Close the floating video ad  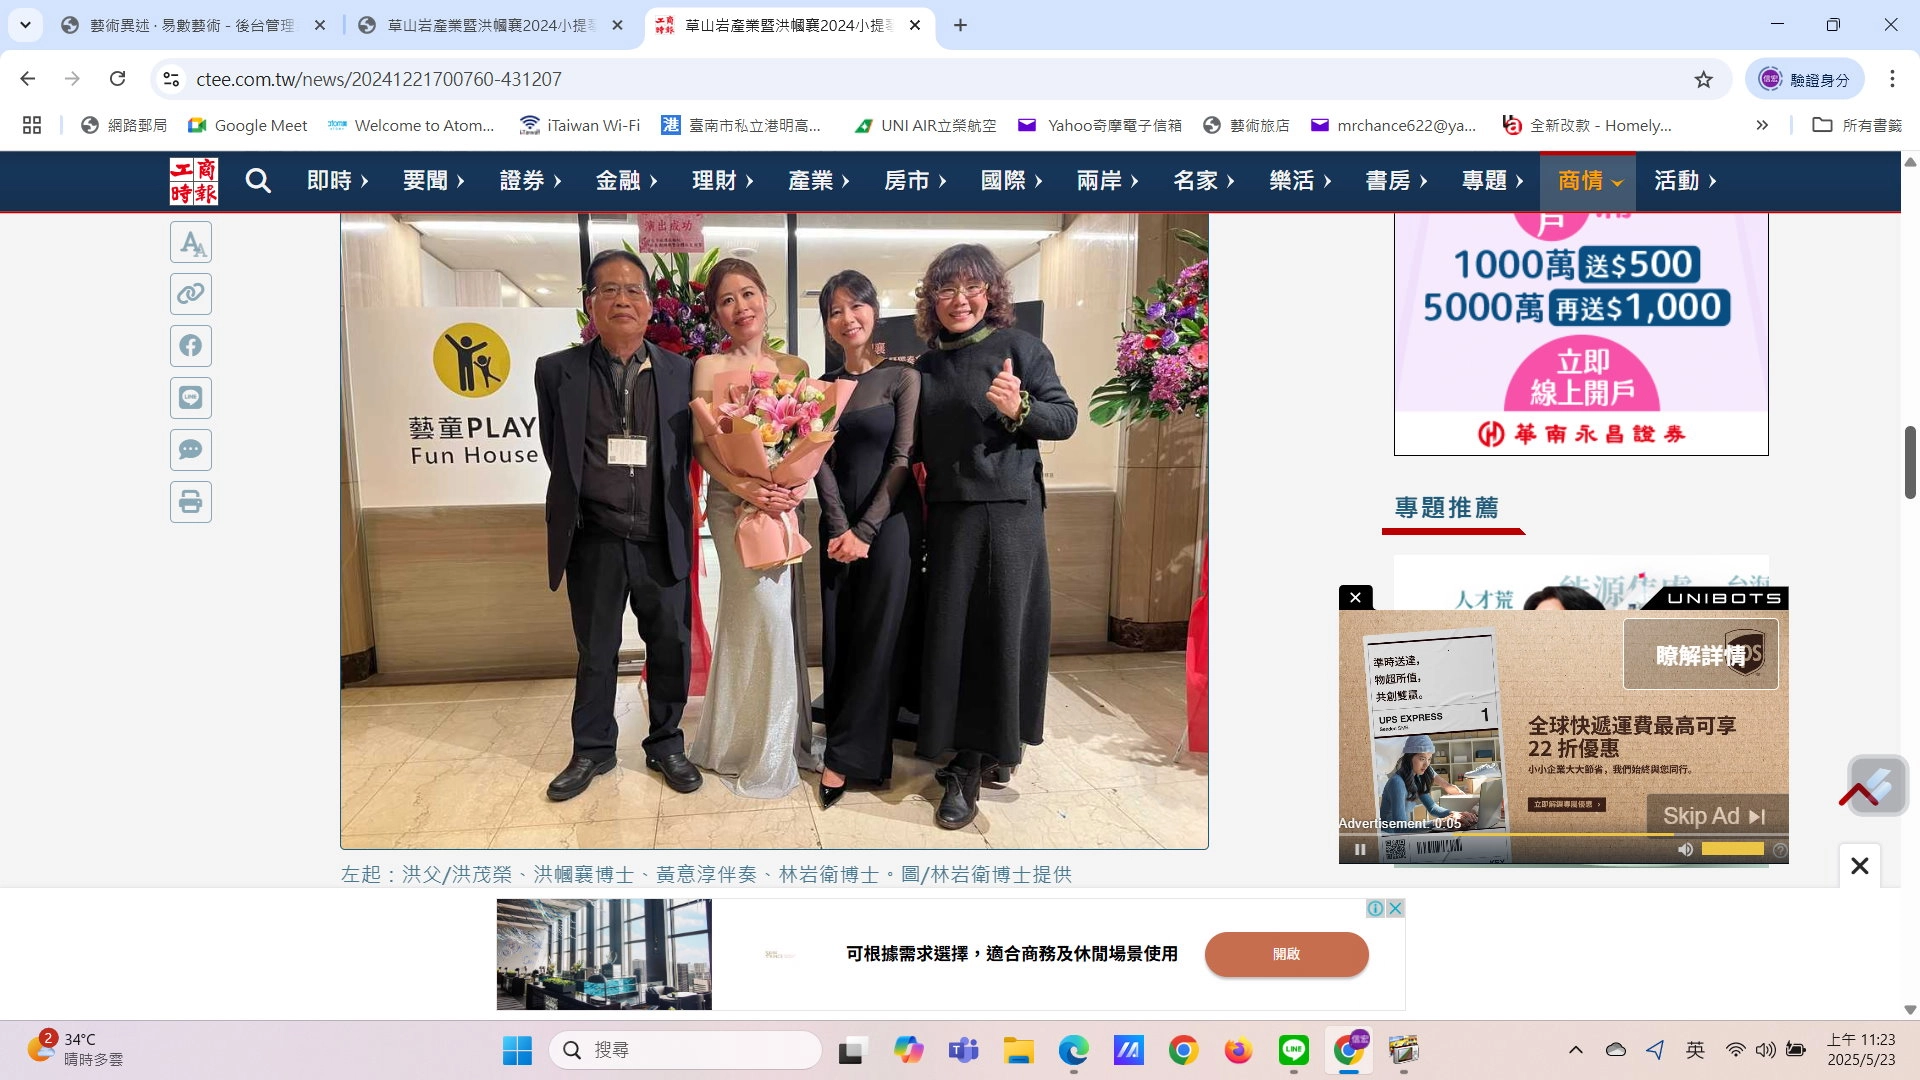pyautogui.click(x=1355, y=598)
